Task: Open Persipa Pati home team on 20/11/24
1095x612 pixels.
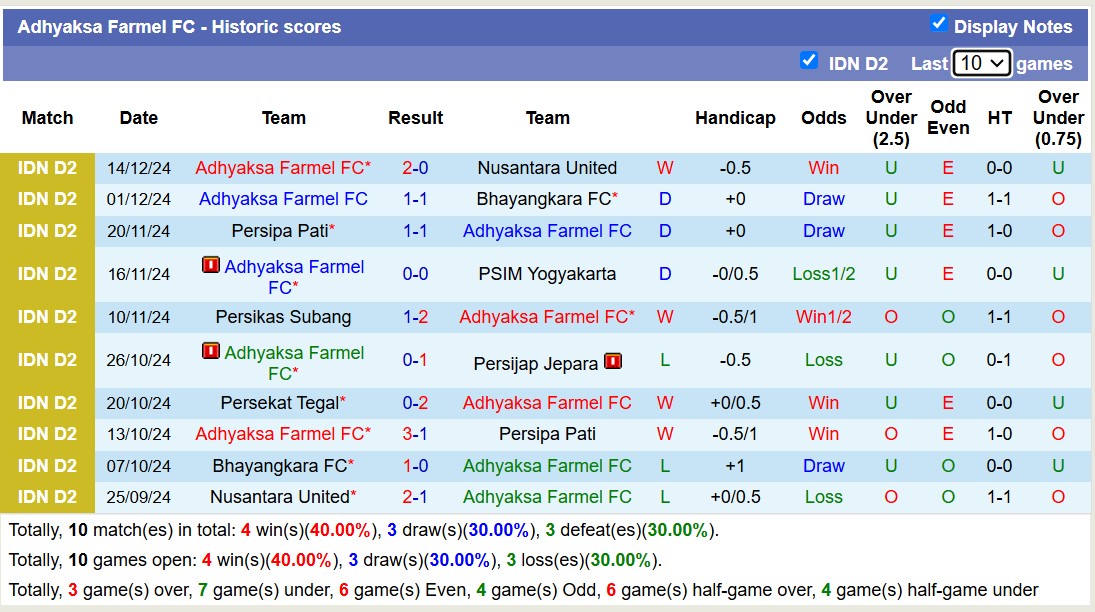Action: point(279,231)
